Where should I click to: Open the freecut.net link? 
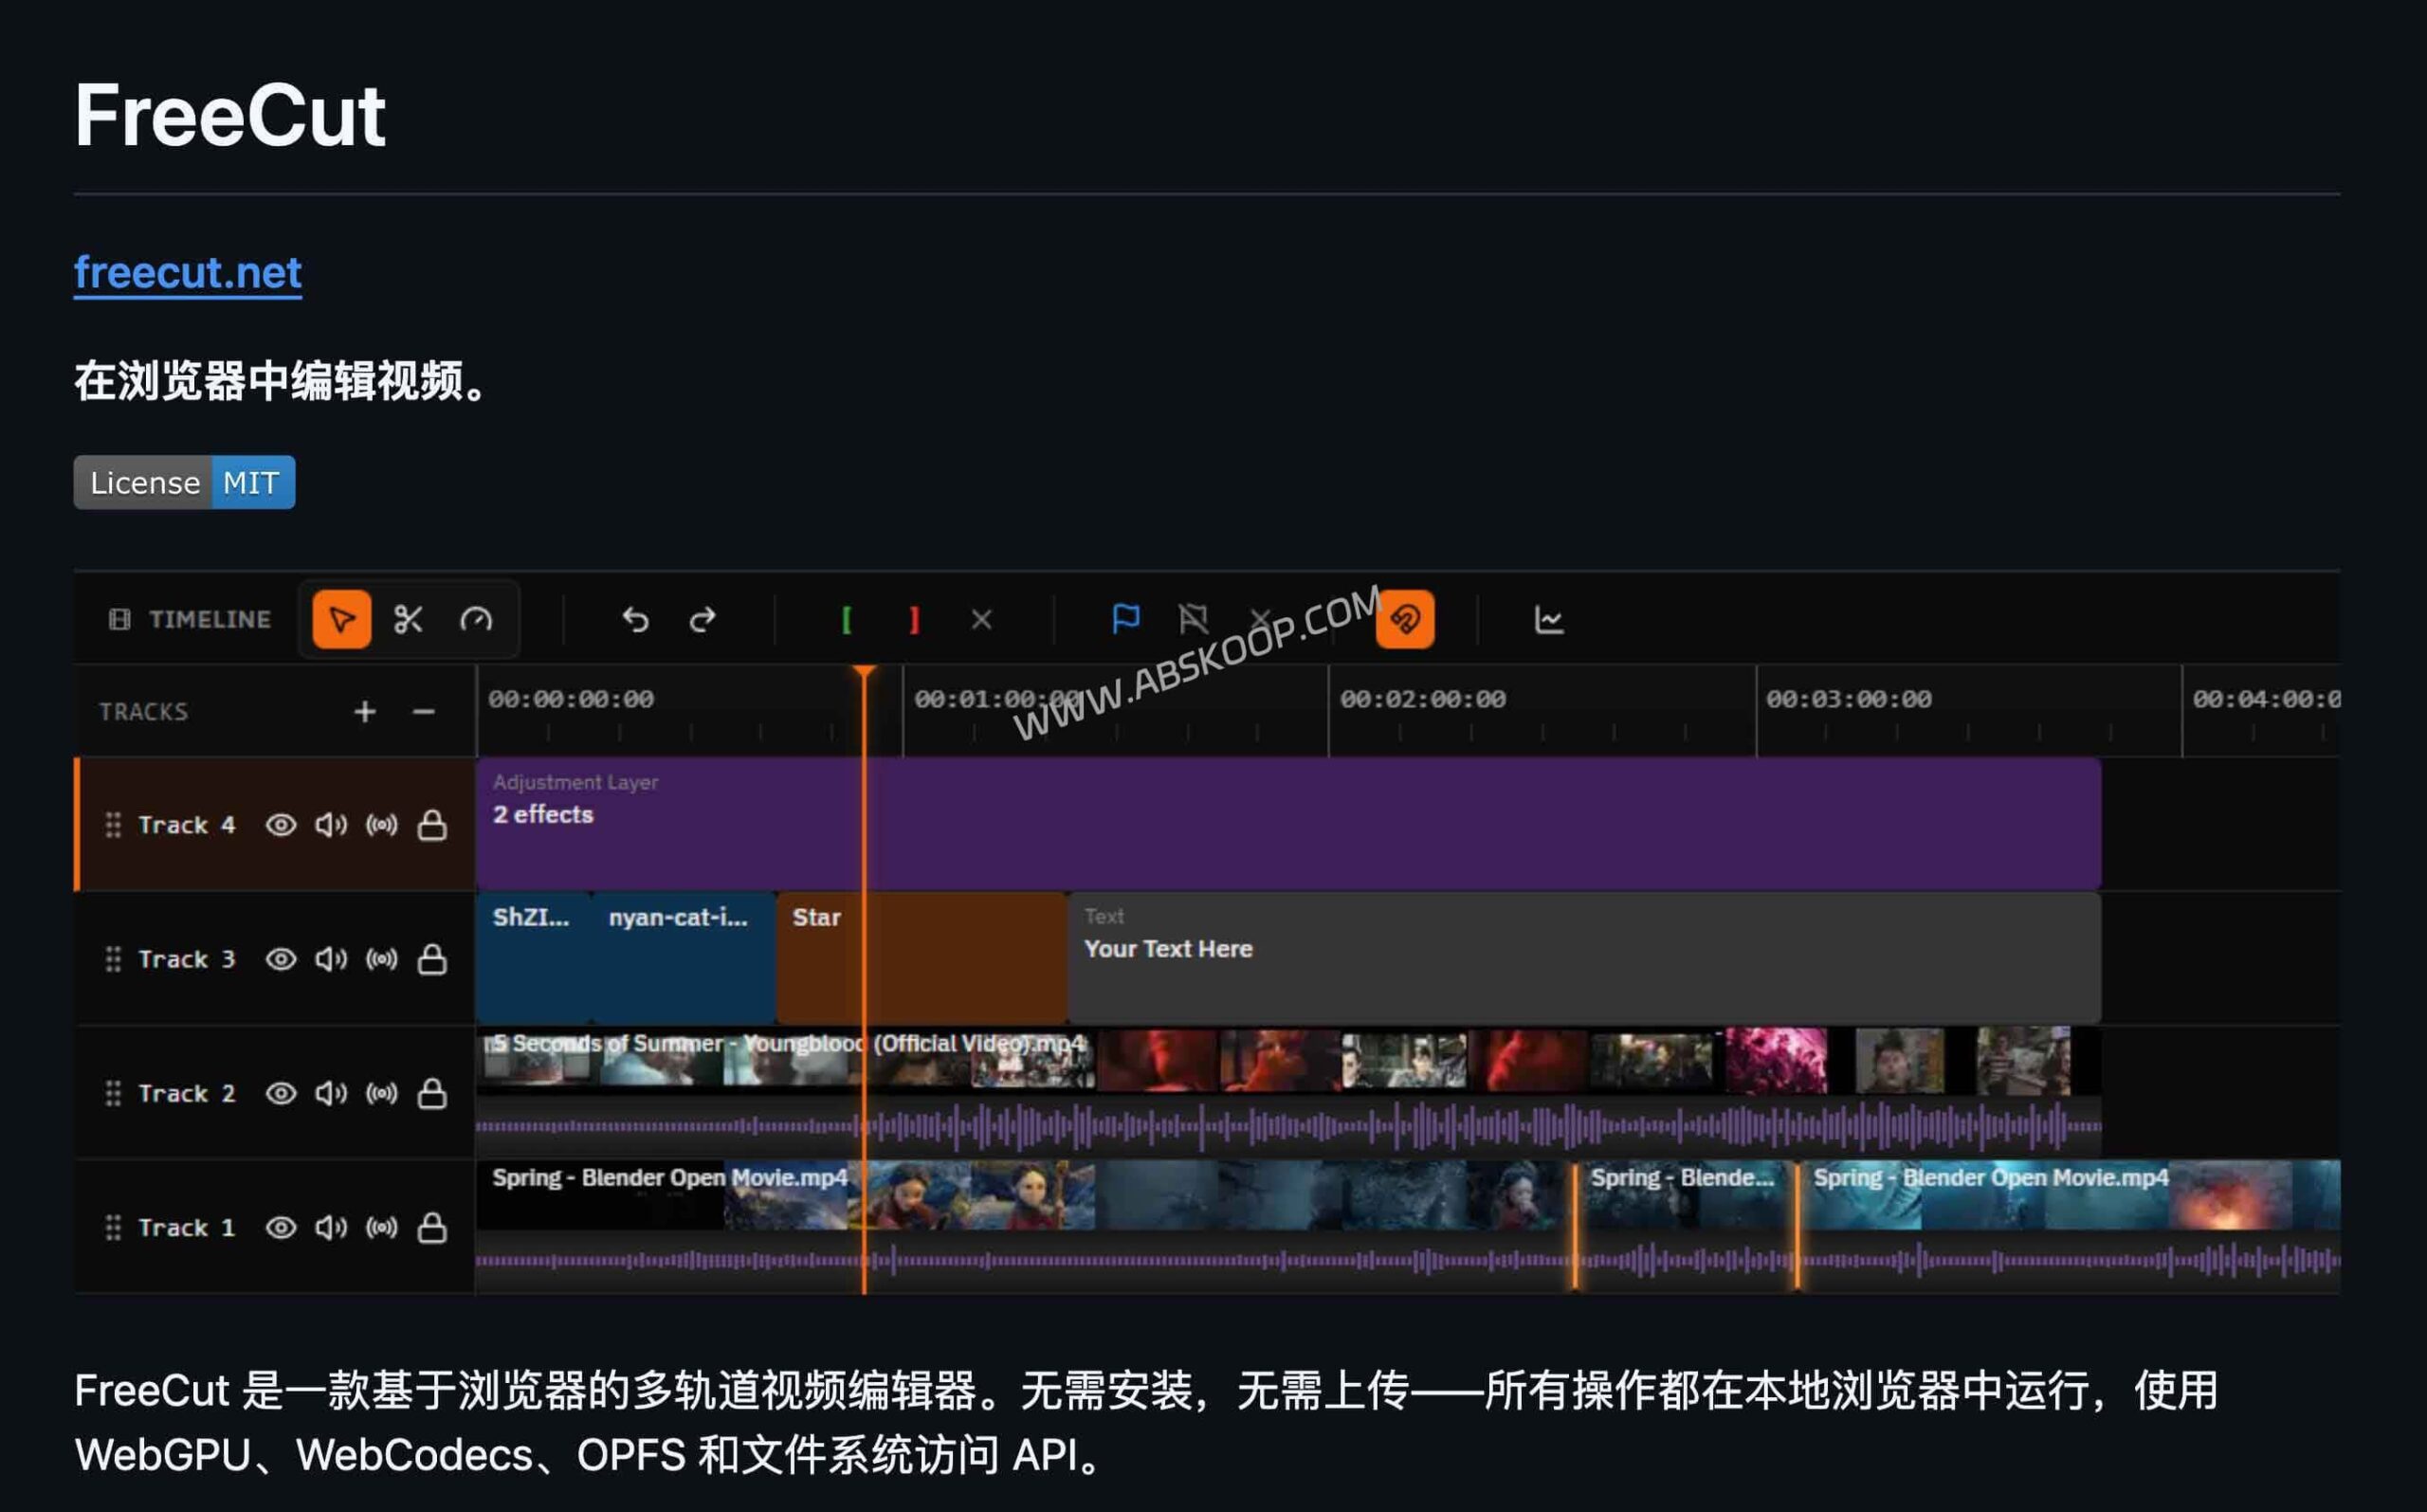click(x=186, y=272)
